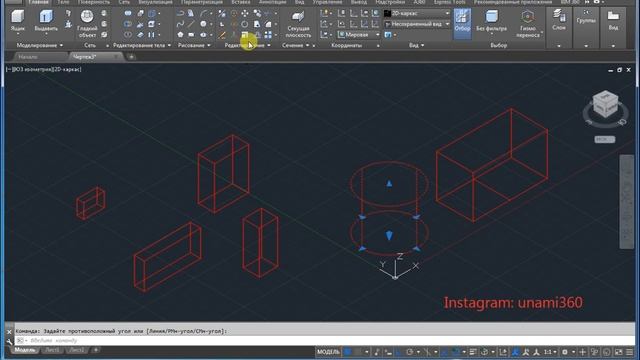Switch to the Лист1 layout tab

(52, 350)
